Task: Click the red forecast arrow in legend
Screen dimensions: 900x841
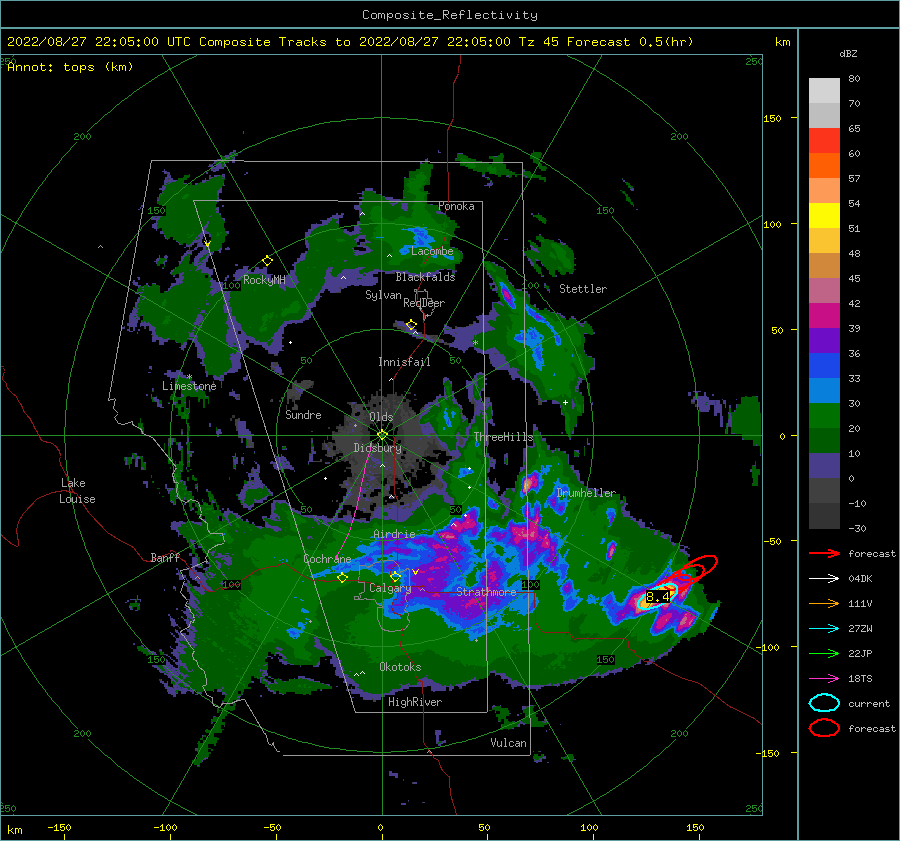Action: coord(824,553)
